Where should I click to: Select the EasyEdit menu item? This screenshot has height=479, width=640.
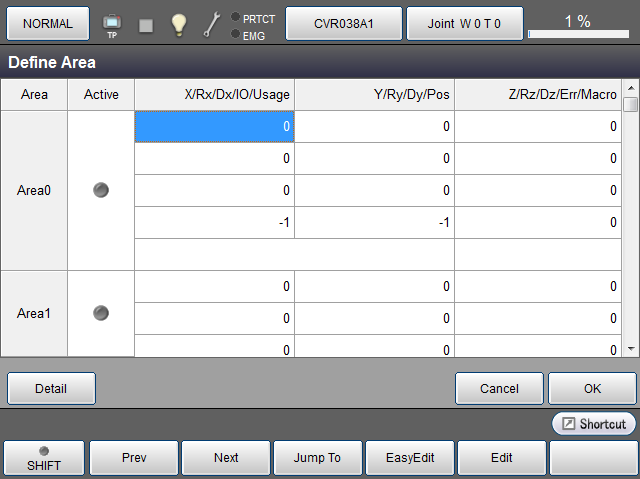[x=410, y=458]
